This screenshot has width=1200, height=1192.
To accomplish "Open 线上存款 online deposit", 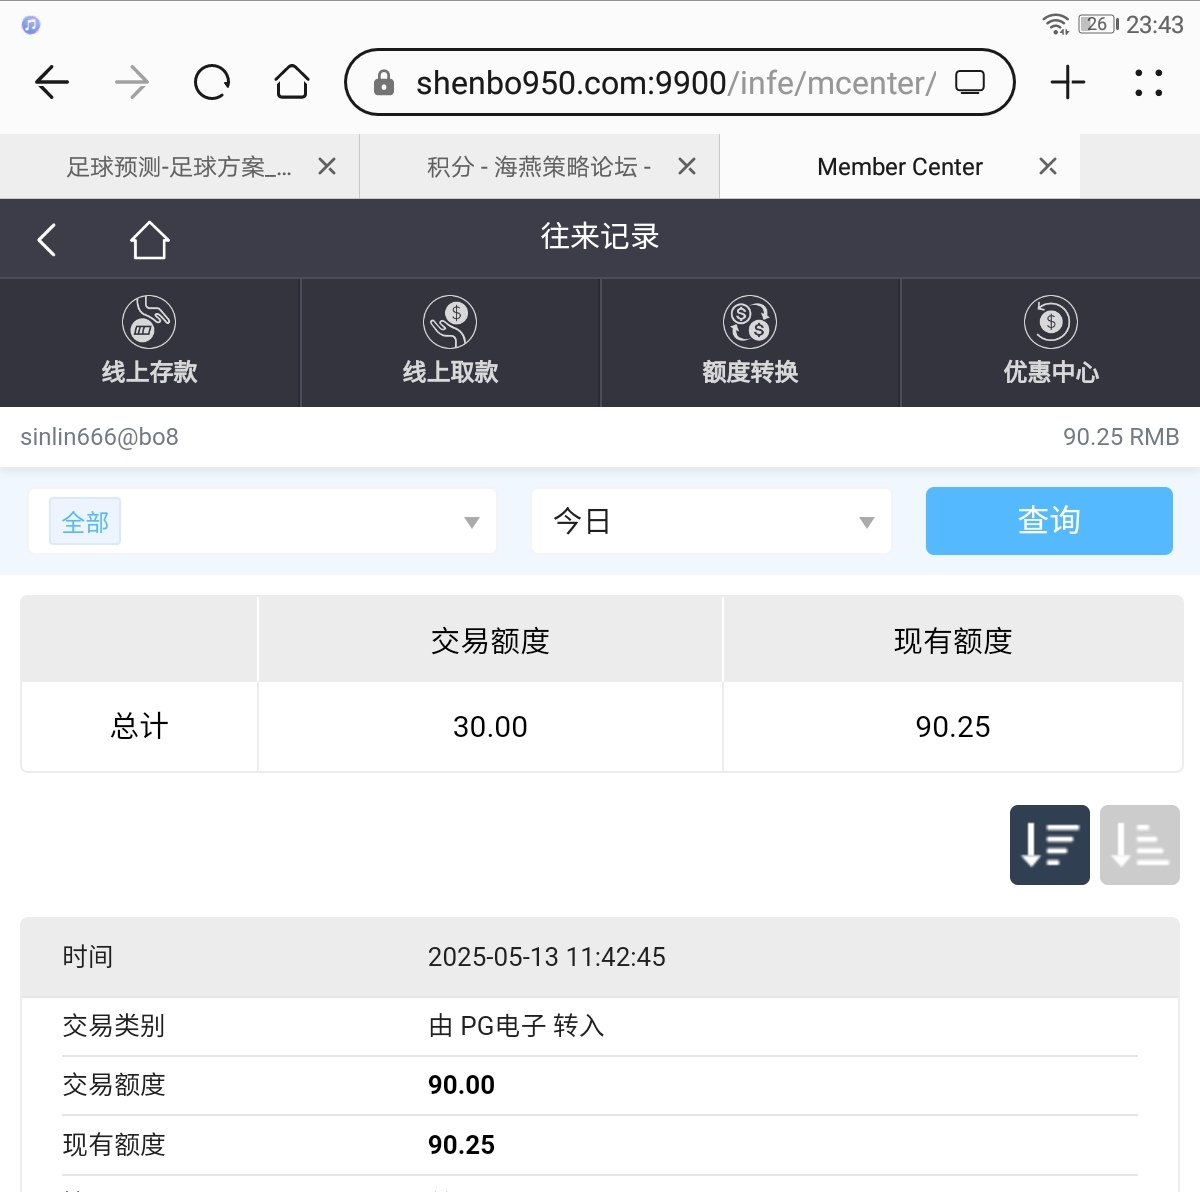I will click(x=150, y=342).
